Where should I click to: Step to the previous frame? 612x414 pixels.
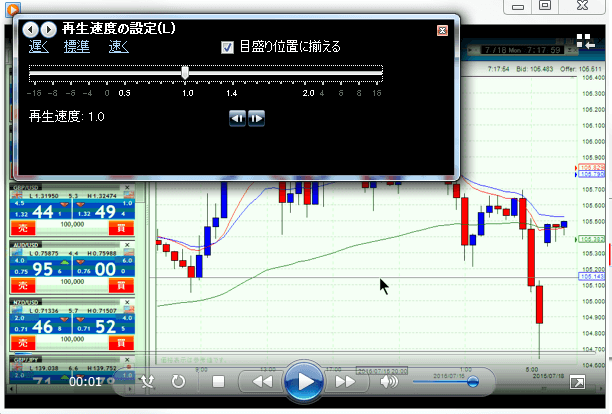(238, 117)
